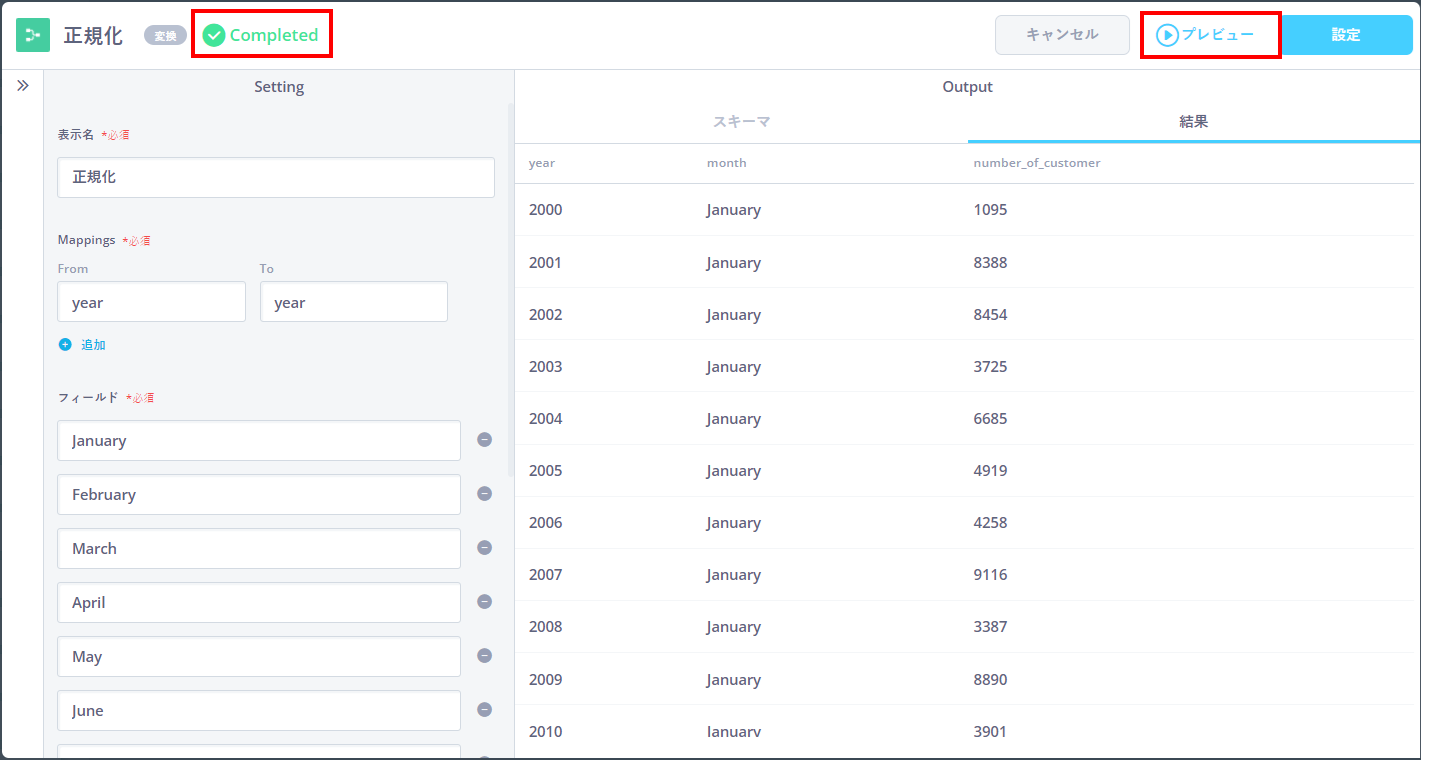Image resolution: width=1430 pixels, height=766 pixels.
Task: Select the year 2006 cell
Action: [x=545, y=523]
